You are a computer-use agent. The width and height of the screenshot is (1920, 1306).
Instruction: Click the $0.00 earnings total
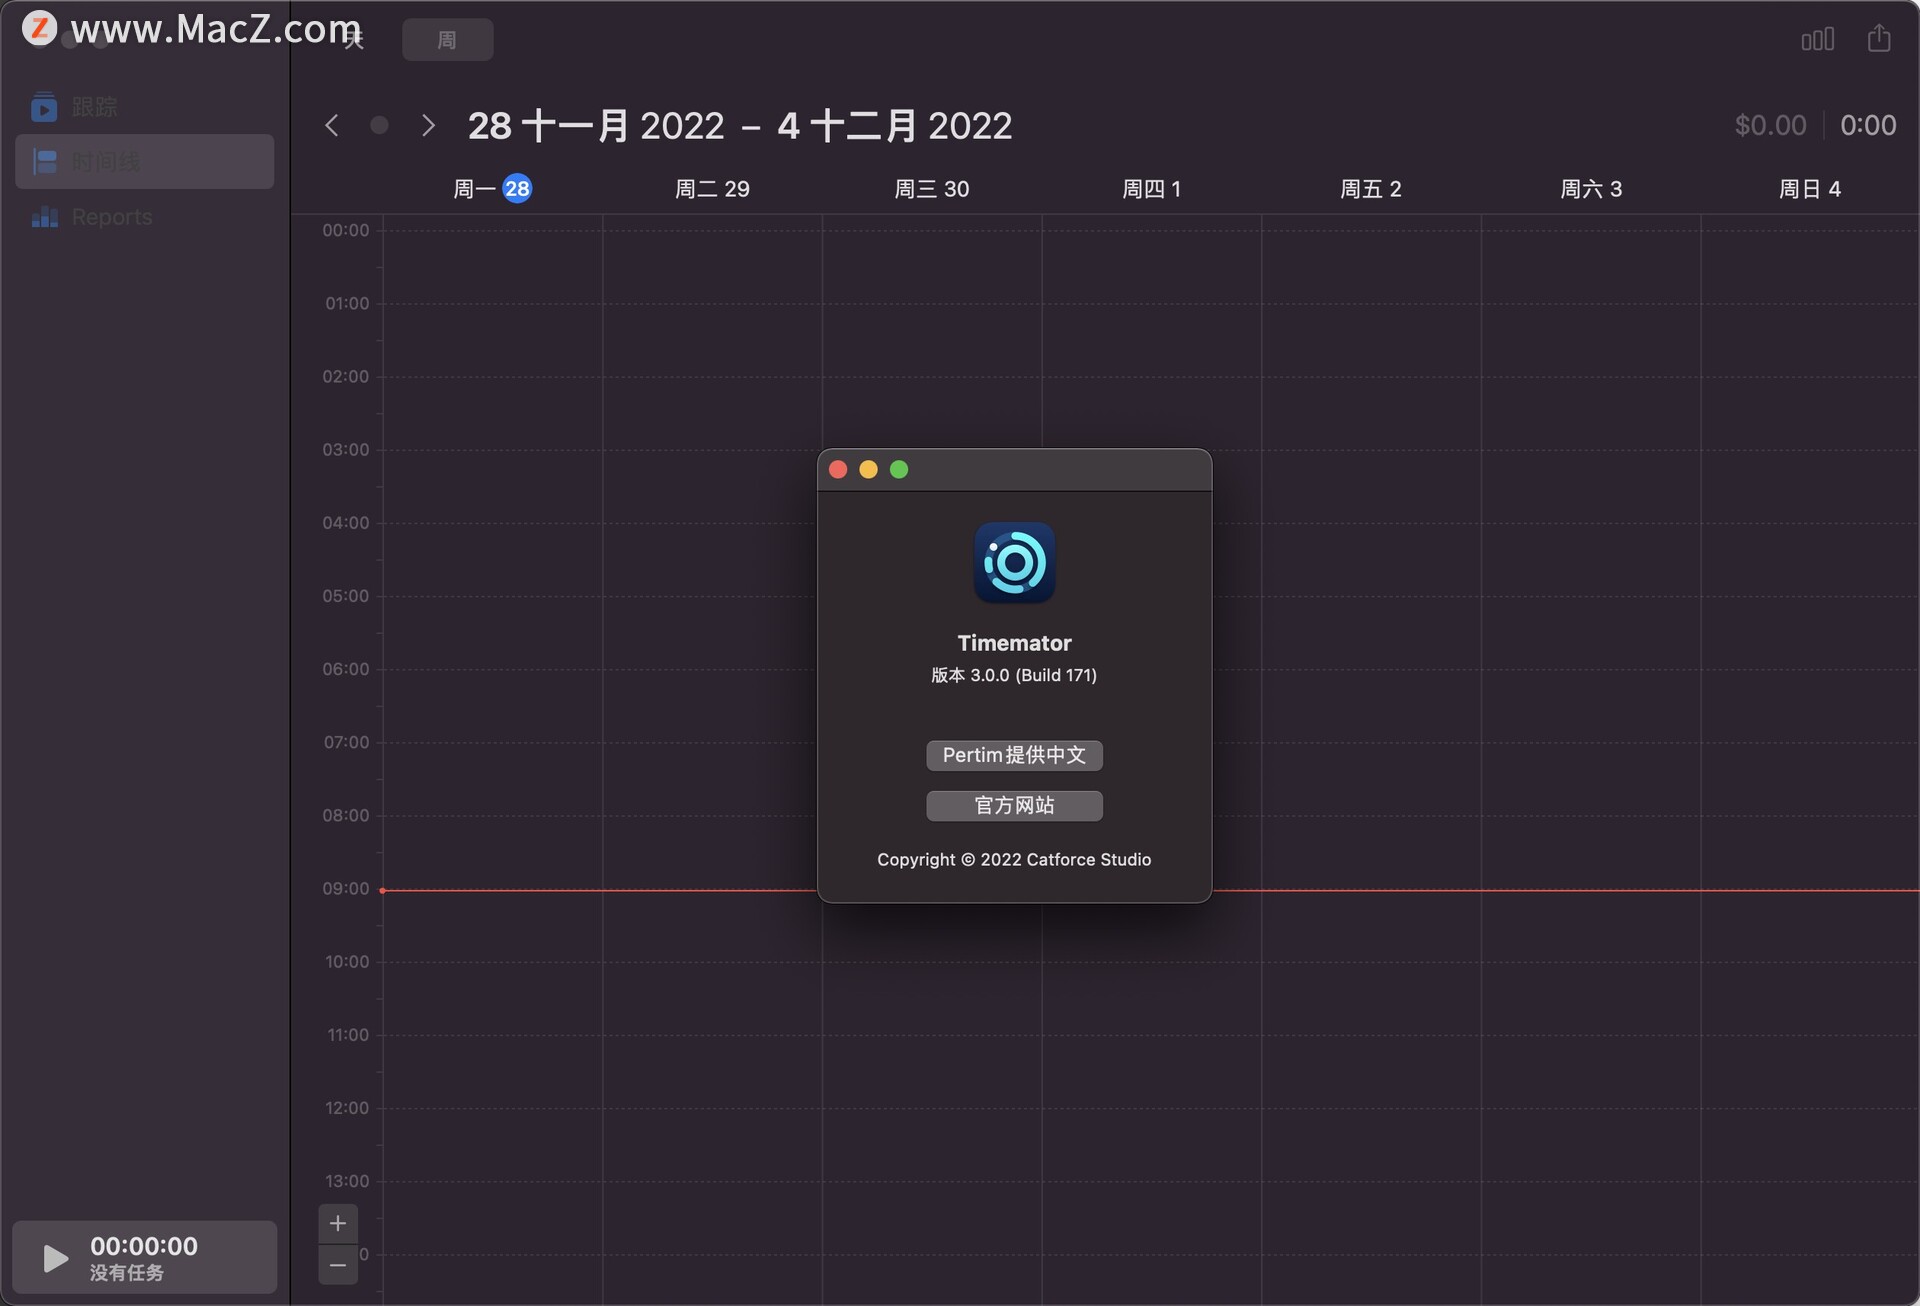[x=1770, y=125]
